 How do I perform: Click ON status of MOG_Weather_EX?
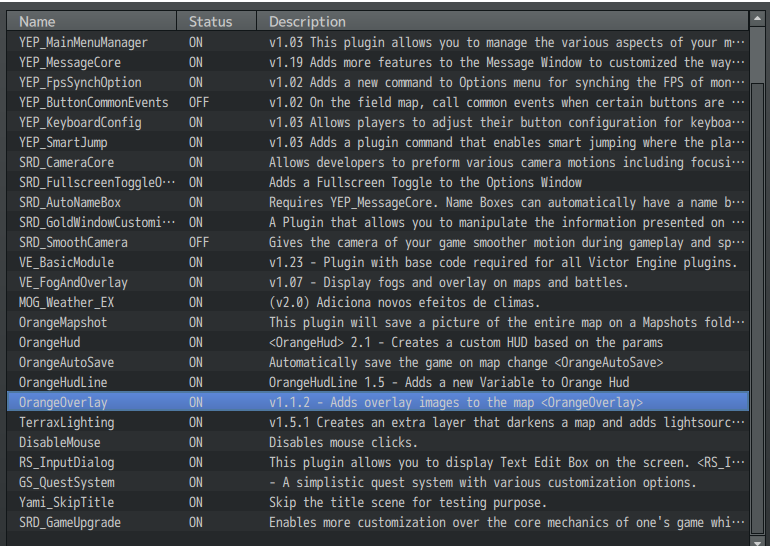pyautogui.click(x=196, y=302)
